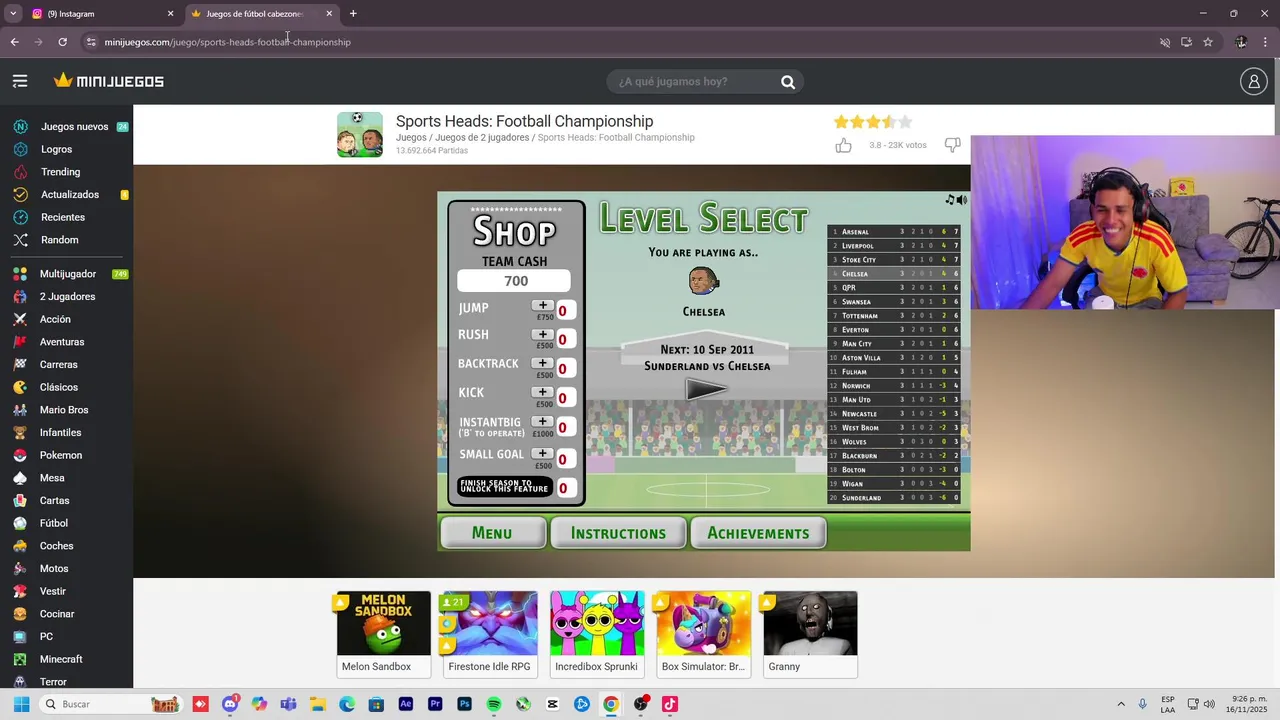This screenshot has width=1280, height=720.
Task: Open the game Achievements button
Action: (758, 533)
